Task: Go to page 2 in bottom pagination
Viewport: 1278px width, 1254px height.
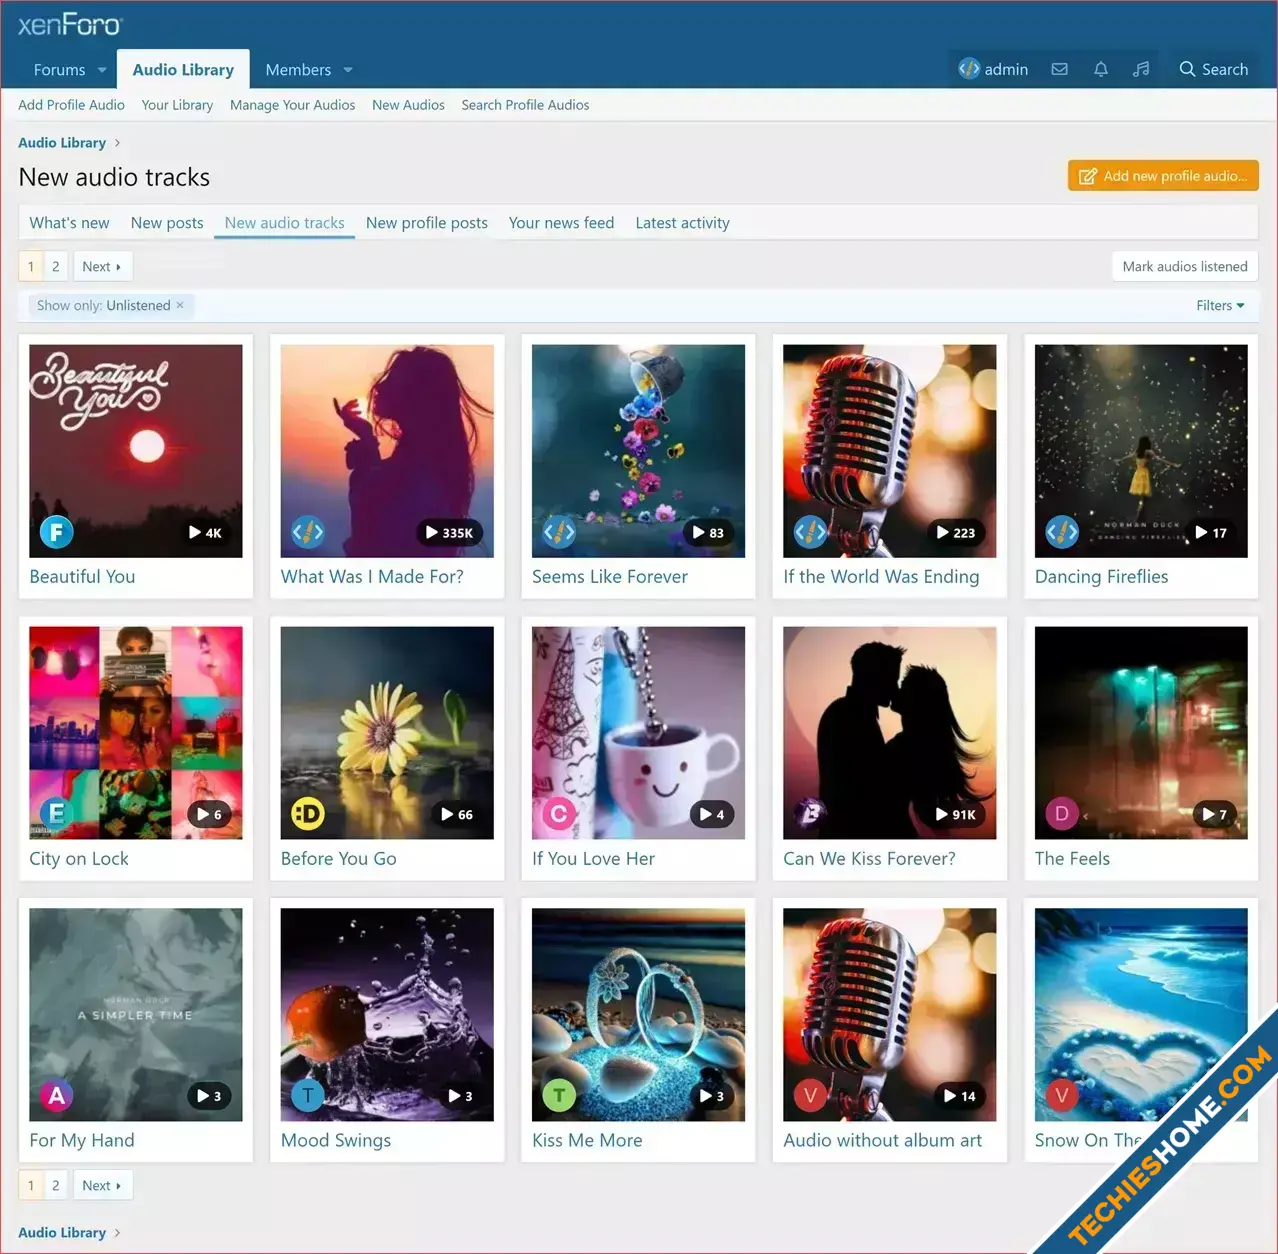Action: pos(56,1186)
